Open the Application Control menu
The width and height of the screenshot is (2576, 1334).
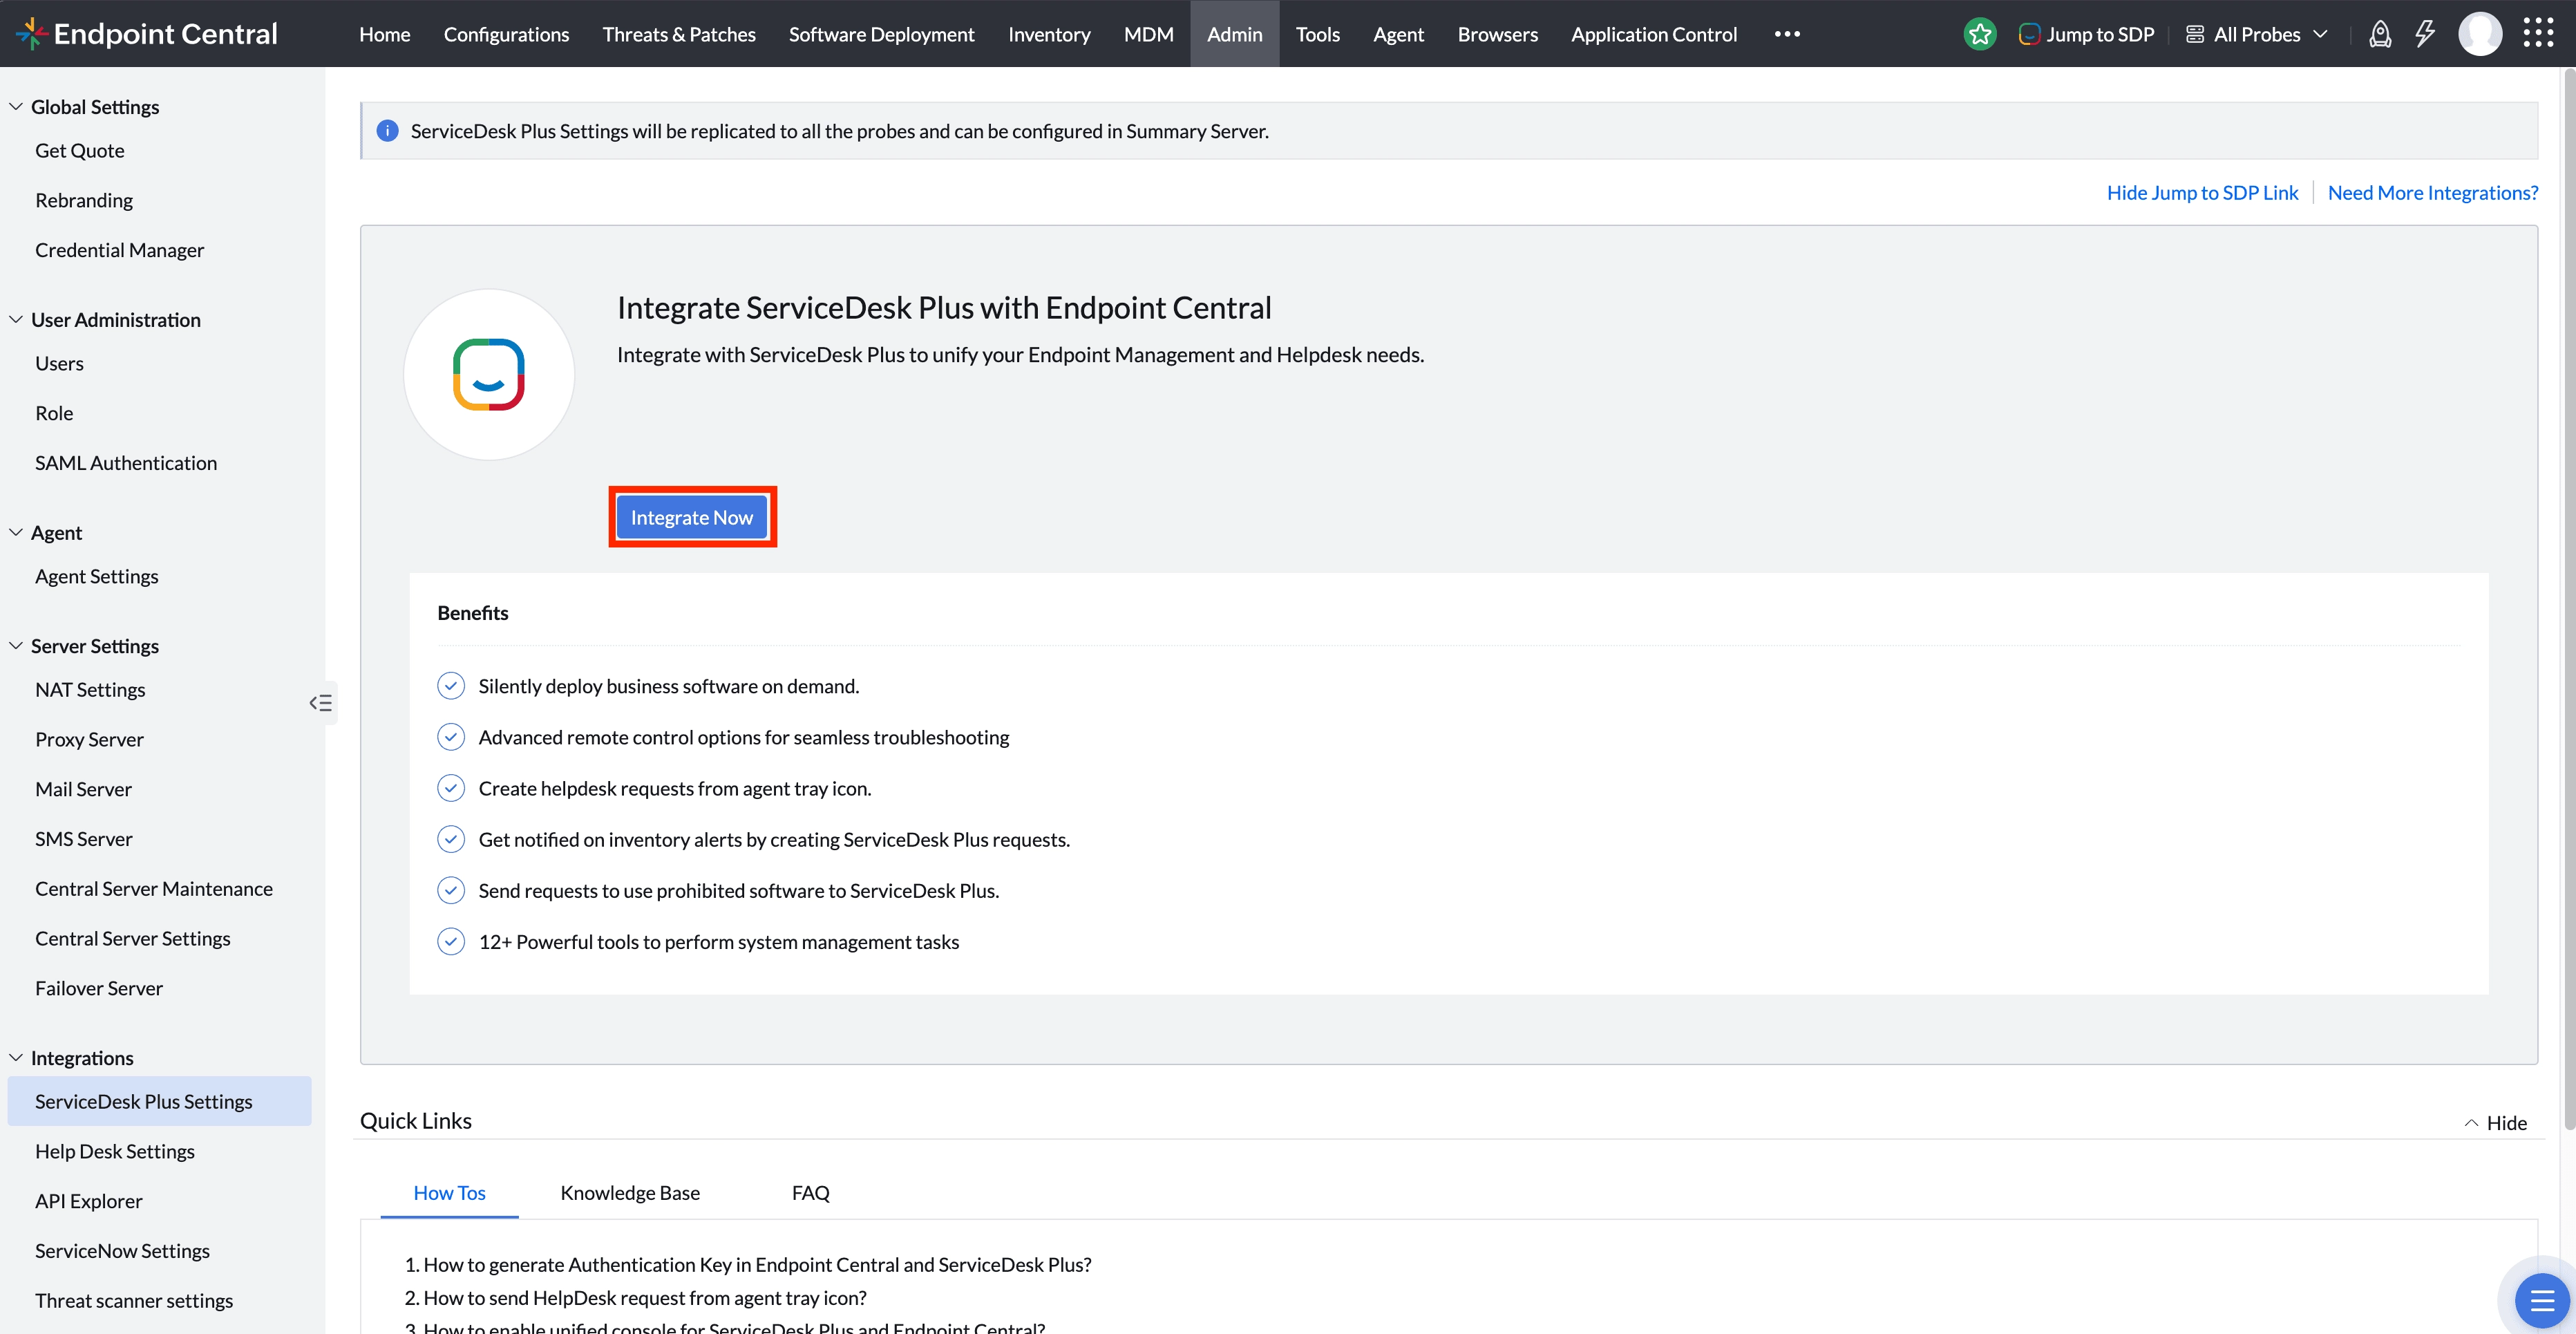pos(1653,34)
